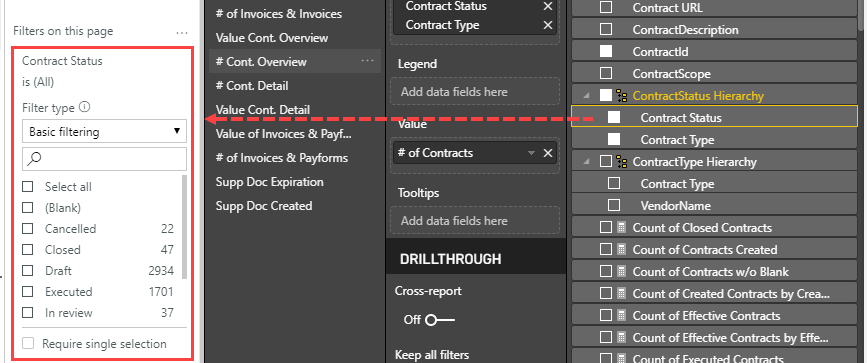
Task: Enable Require single selection checkbox
Action: click(x=28, y=344)
